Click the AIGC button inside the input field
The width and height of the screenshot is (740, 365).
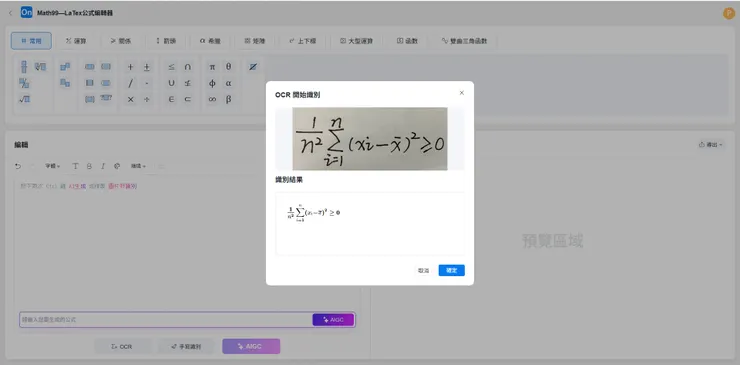pos(333,320)
